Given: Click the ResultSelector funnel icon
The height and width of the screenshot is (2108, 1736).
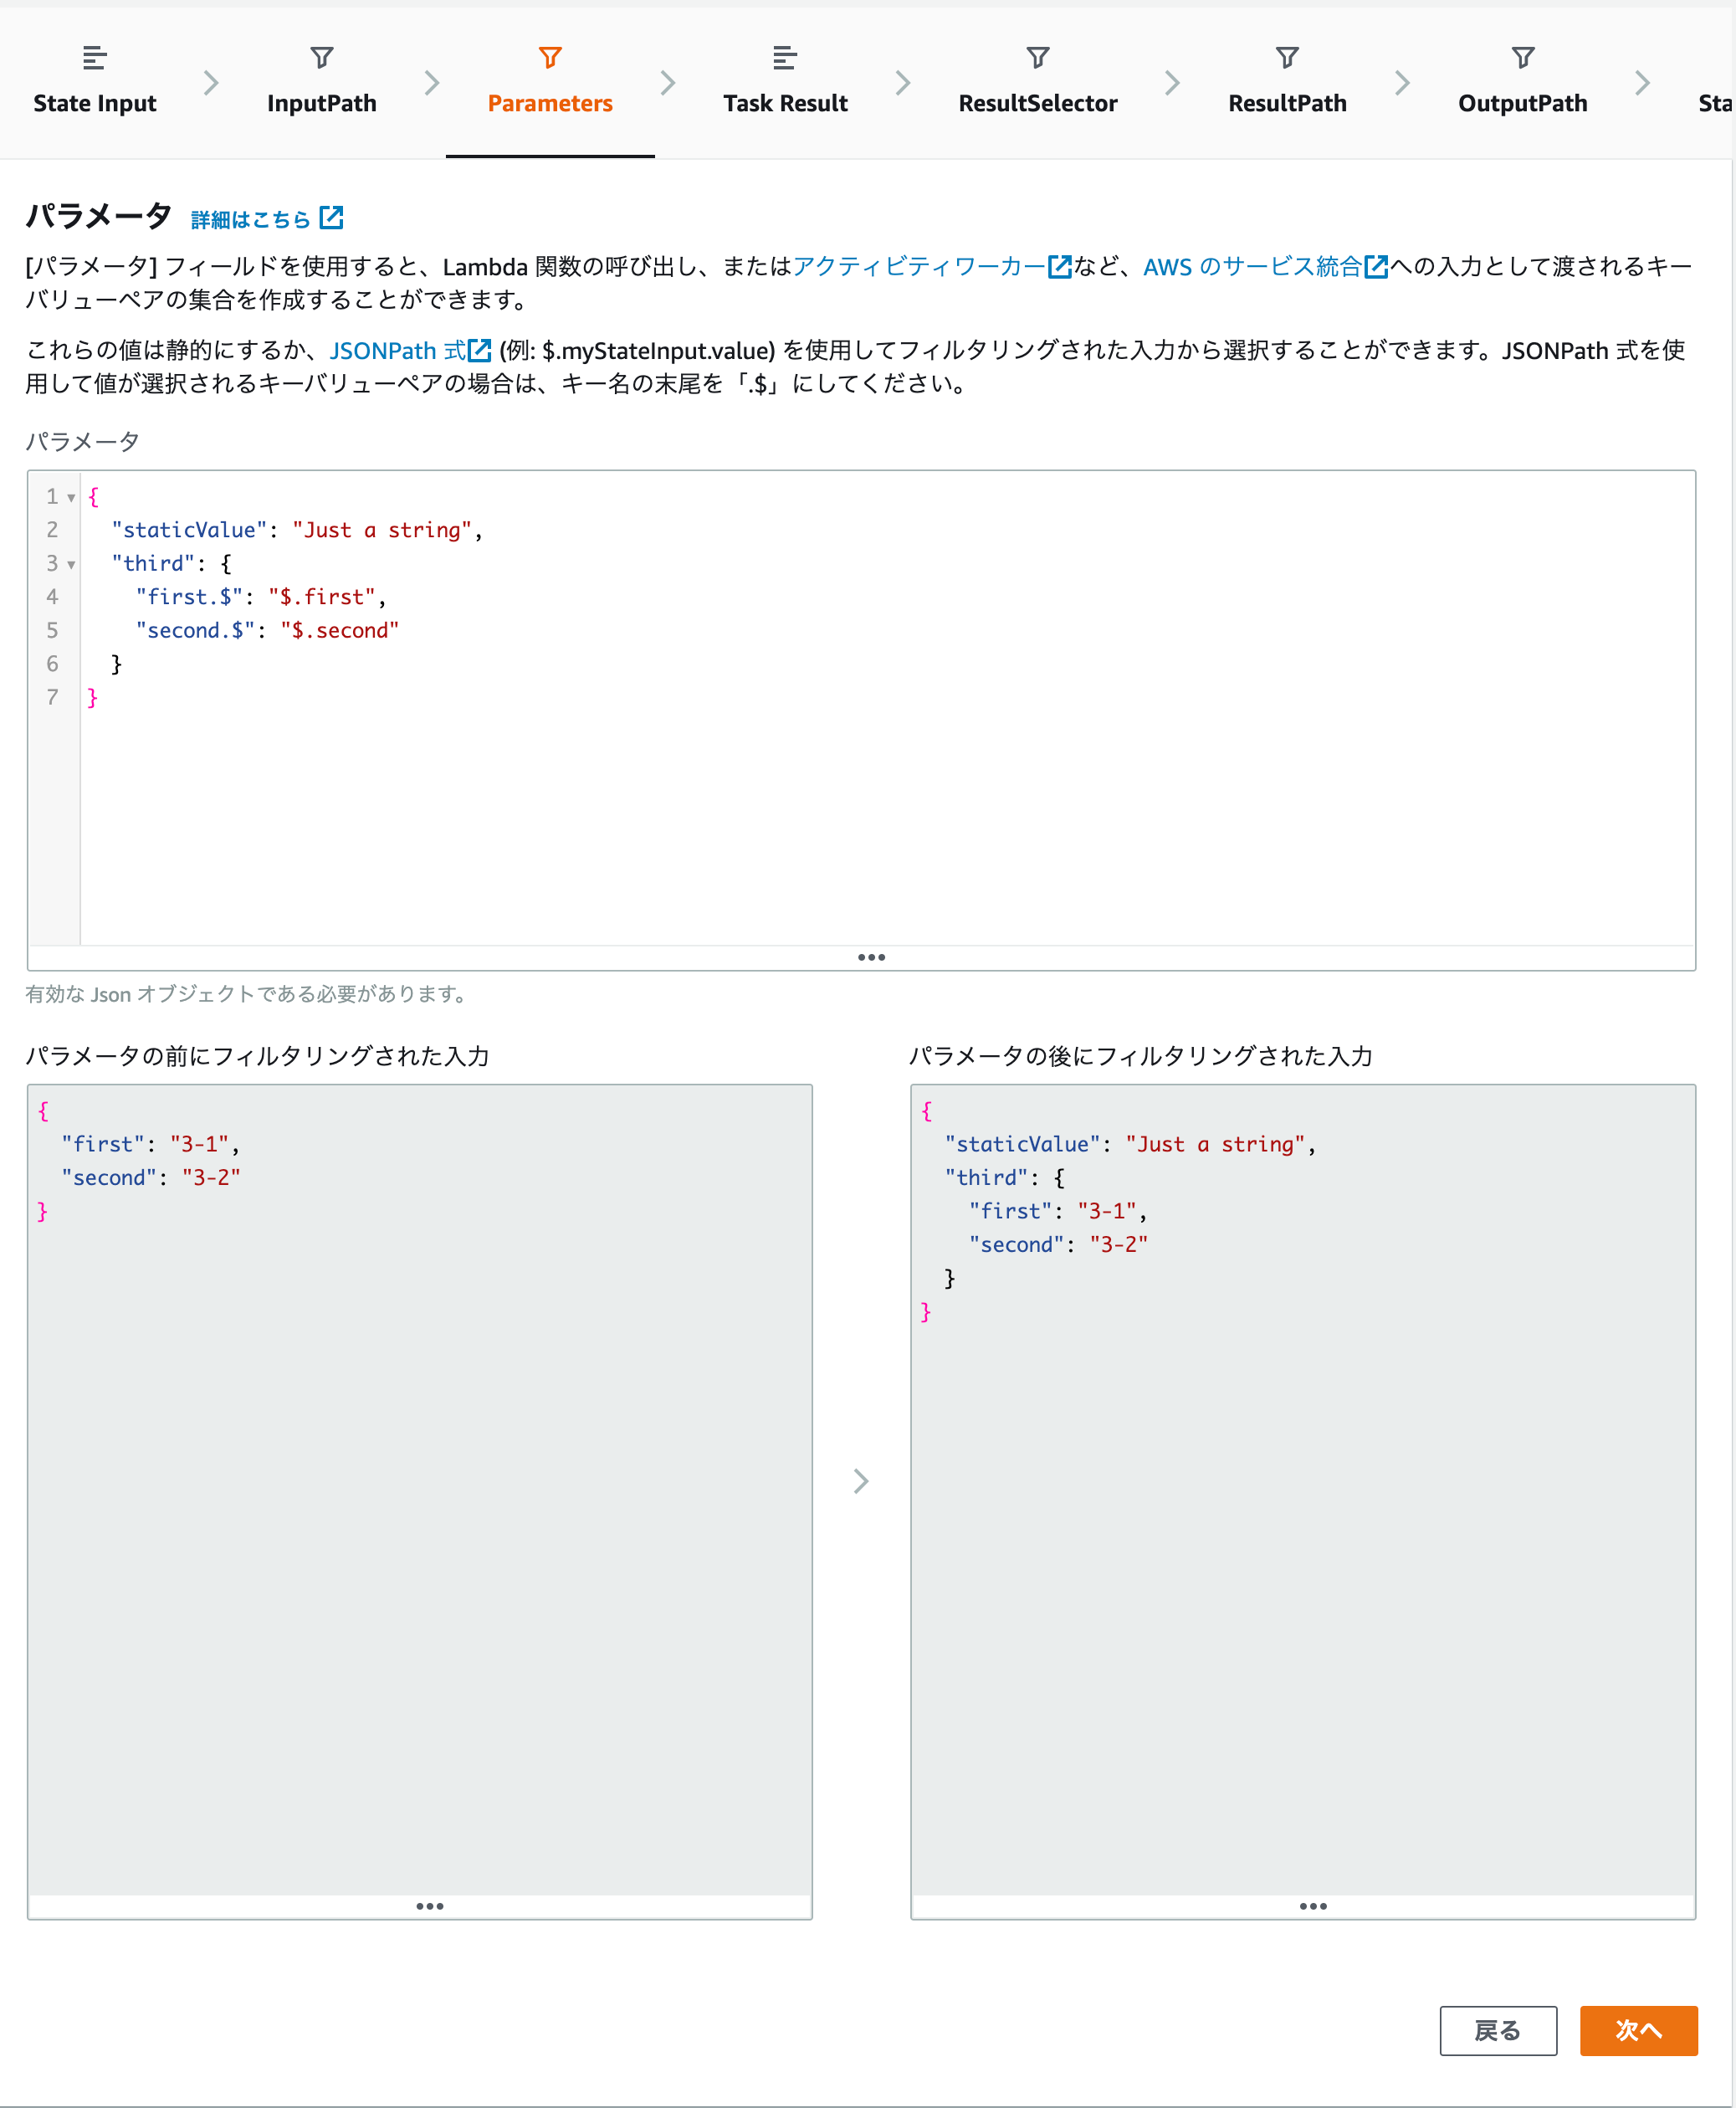Looking at the screenshot, I should click(1037, 58).
